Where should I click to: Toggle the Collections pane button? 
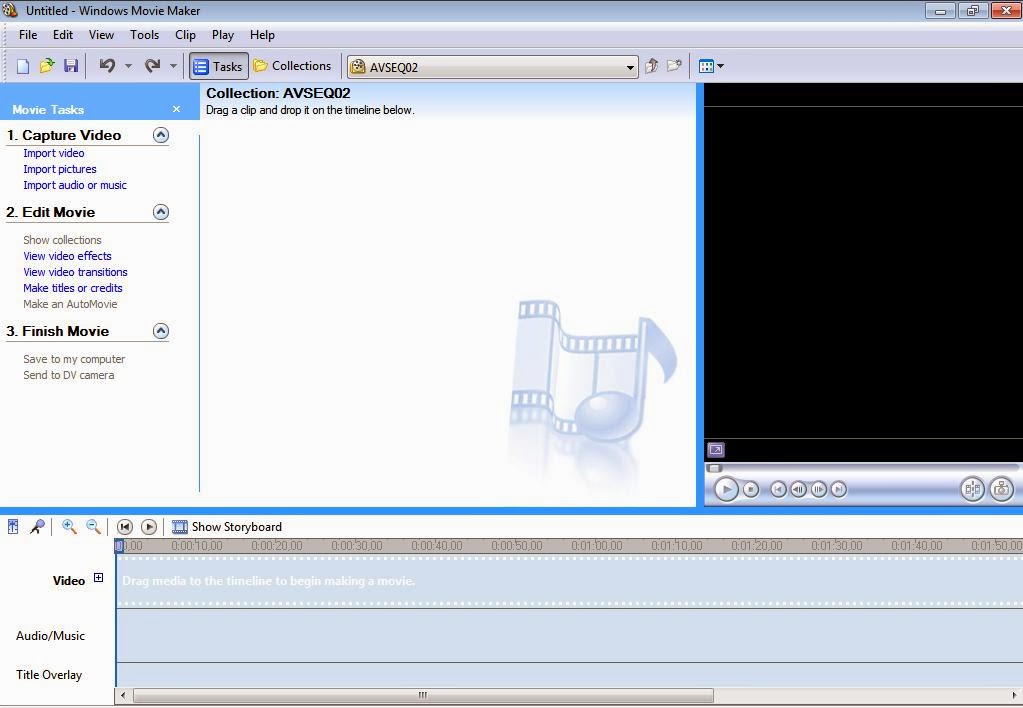point(292,66)
